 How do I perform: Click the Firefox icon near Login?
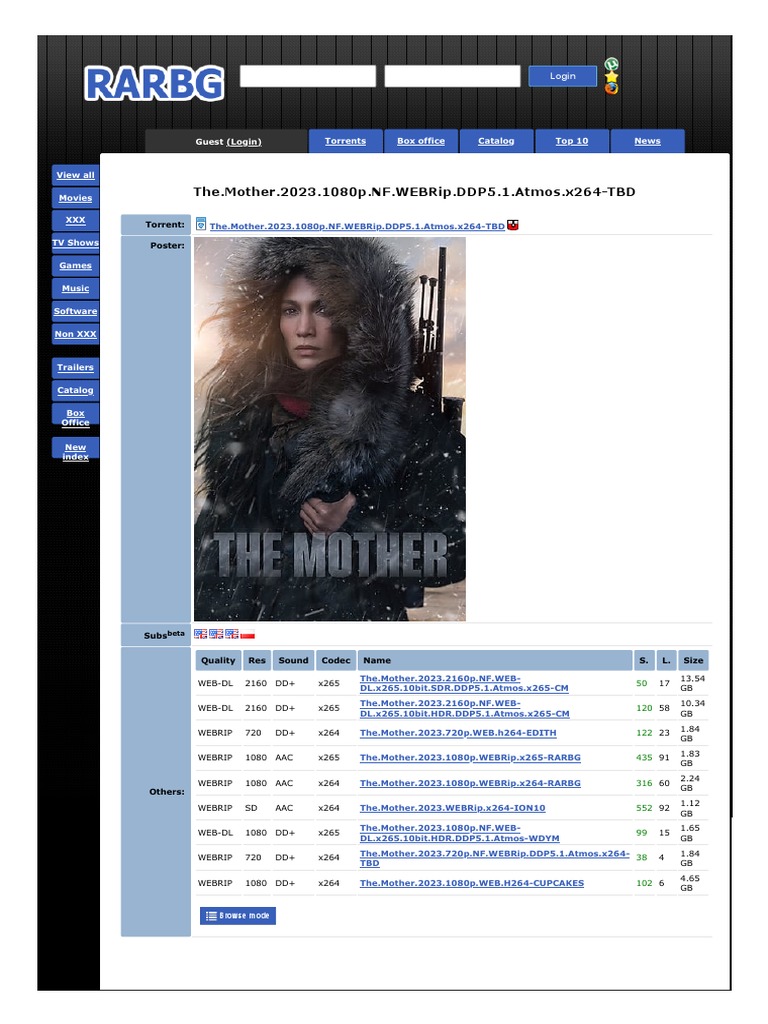click(x=611, y=88)
